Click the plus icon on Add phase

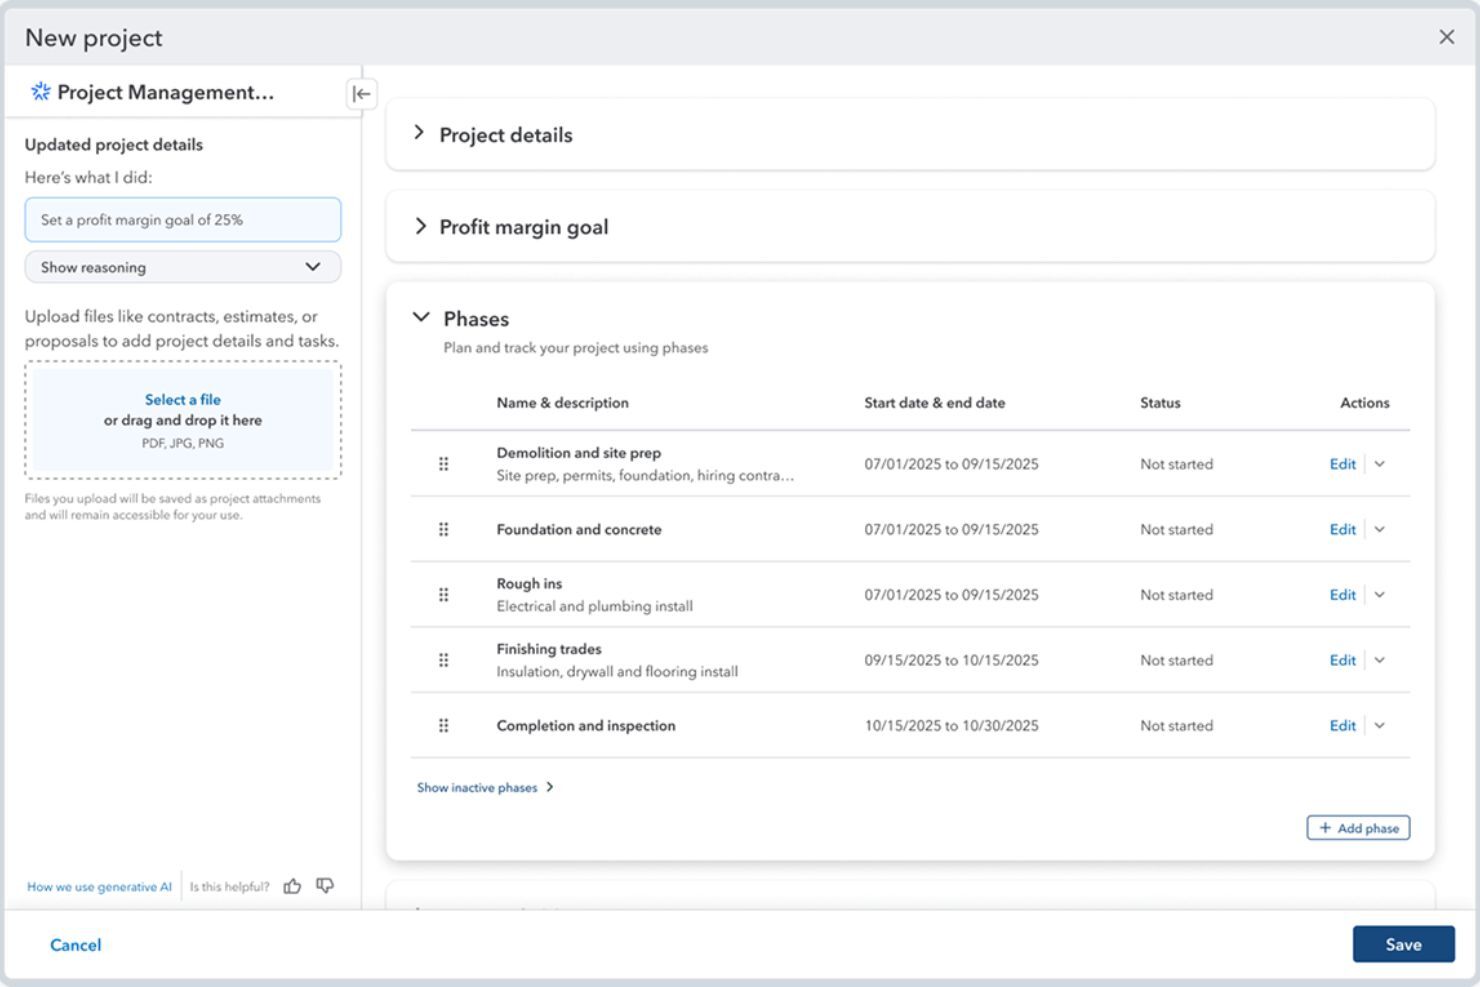[1326, 828]
